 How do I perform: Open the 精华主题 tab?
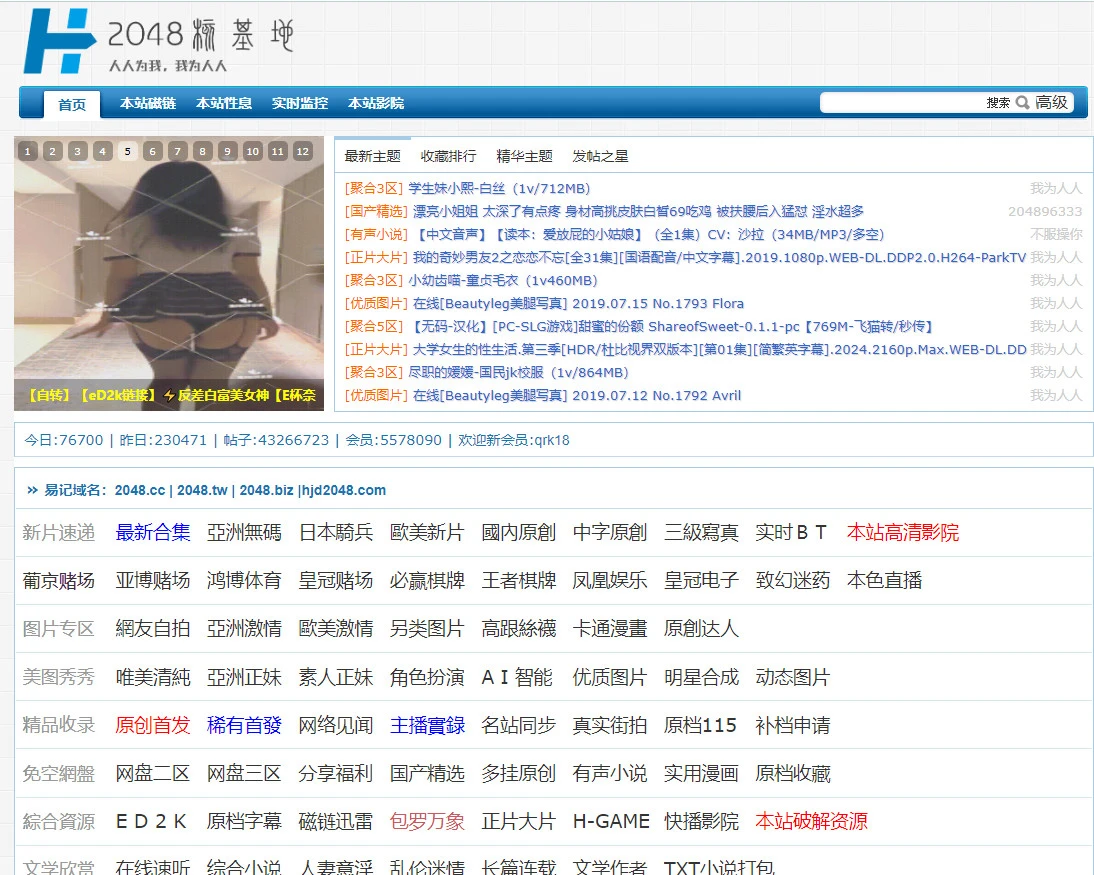[526, 157]
